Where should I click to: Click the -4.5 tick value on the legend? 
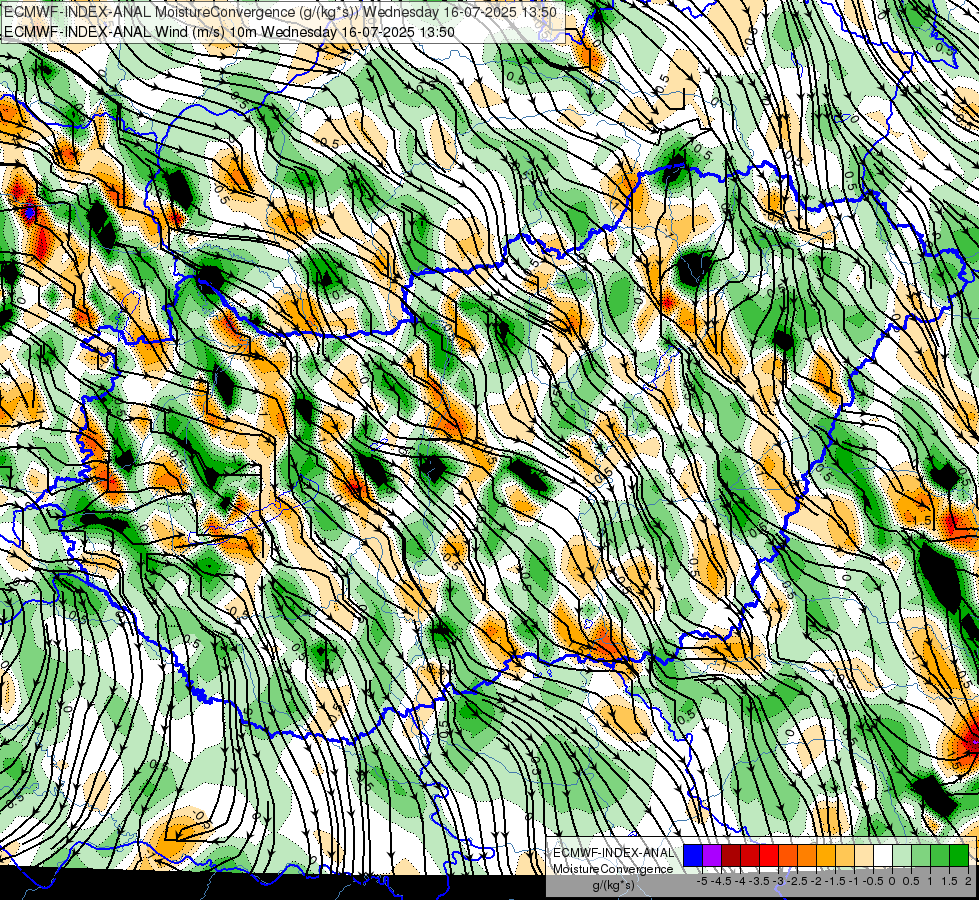pos(721,881)
